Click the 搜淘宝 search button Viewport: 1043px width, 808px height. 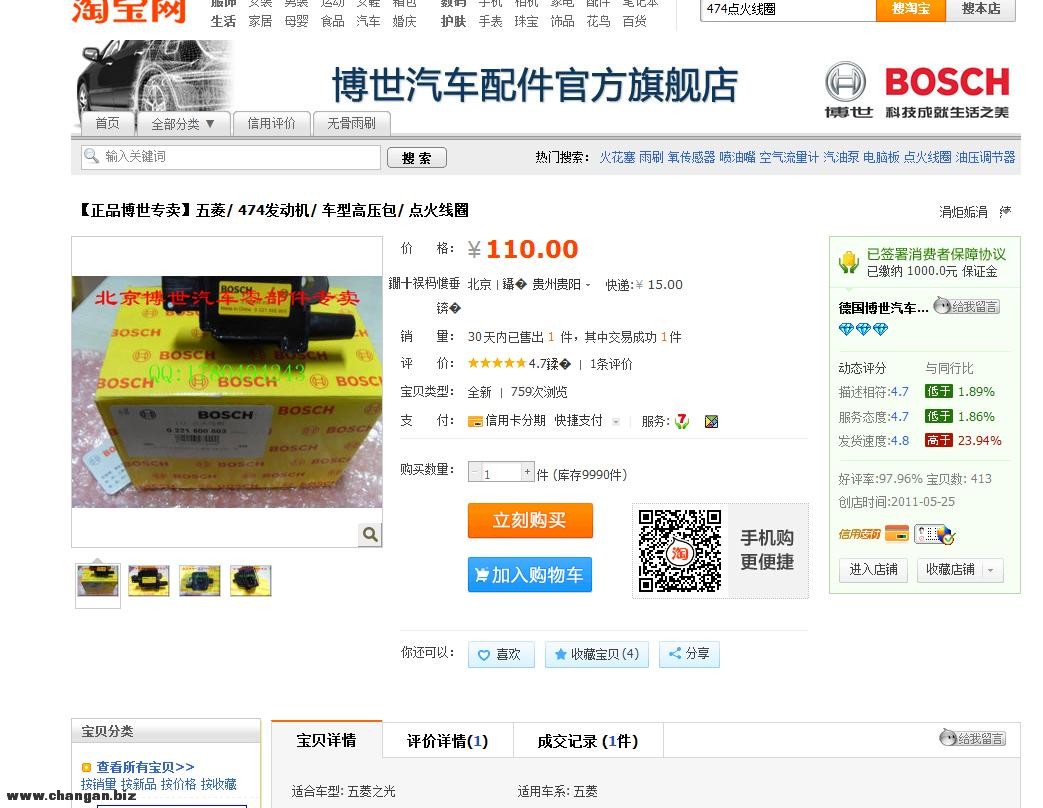tap(911, 9)
